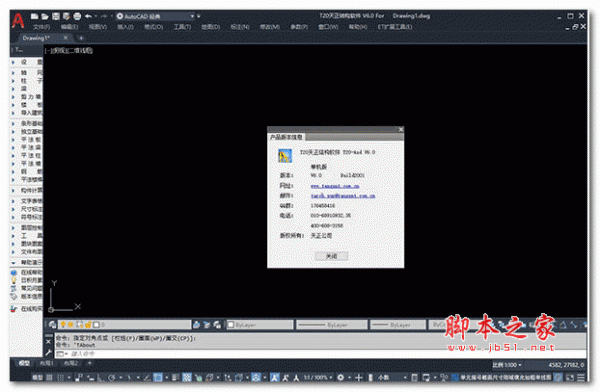600x392 pixels.
Task: Toggle layer lock padlock icon
Action: pyautogui.click(x=88, y=325)
